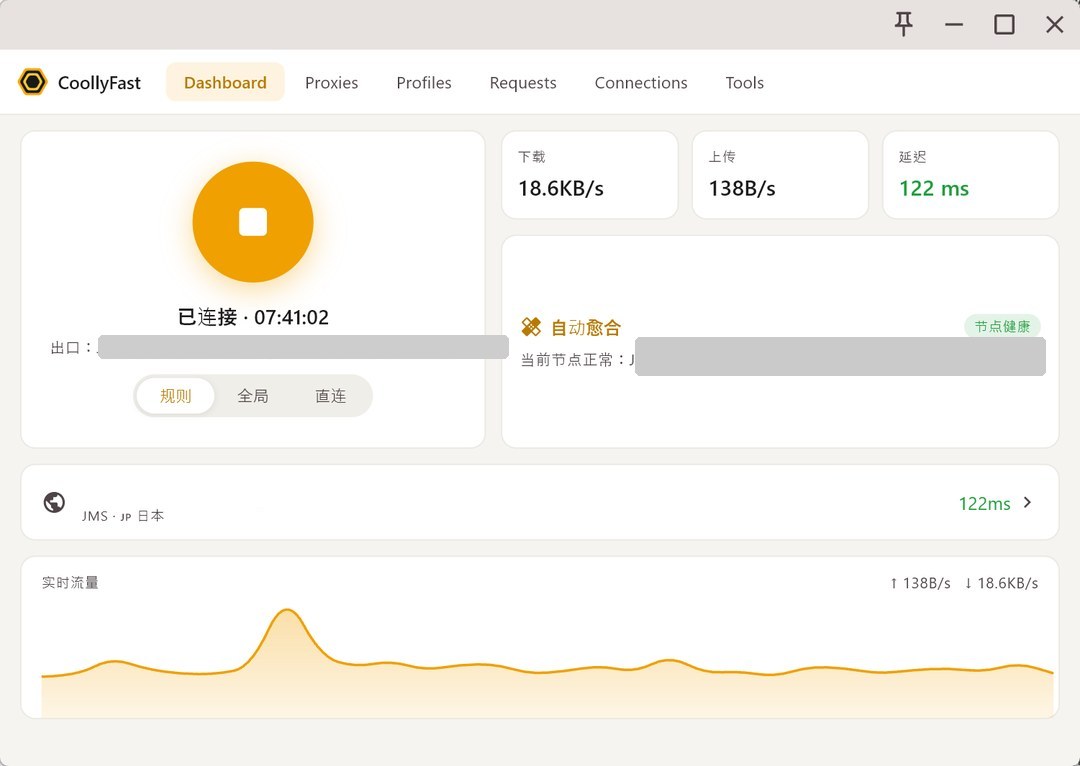Click the 延迟 122 ms card
The height and width of the screenshot is (766, 1080).
pyautogui.click(x=970, y=175)
